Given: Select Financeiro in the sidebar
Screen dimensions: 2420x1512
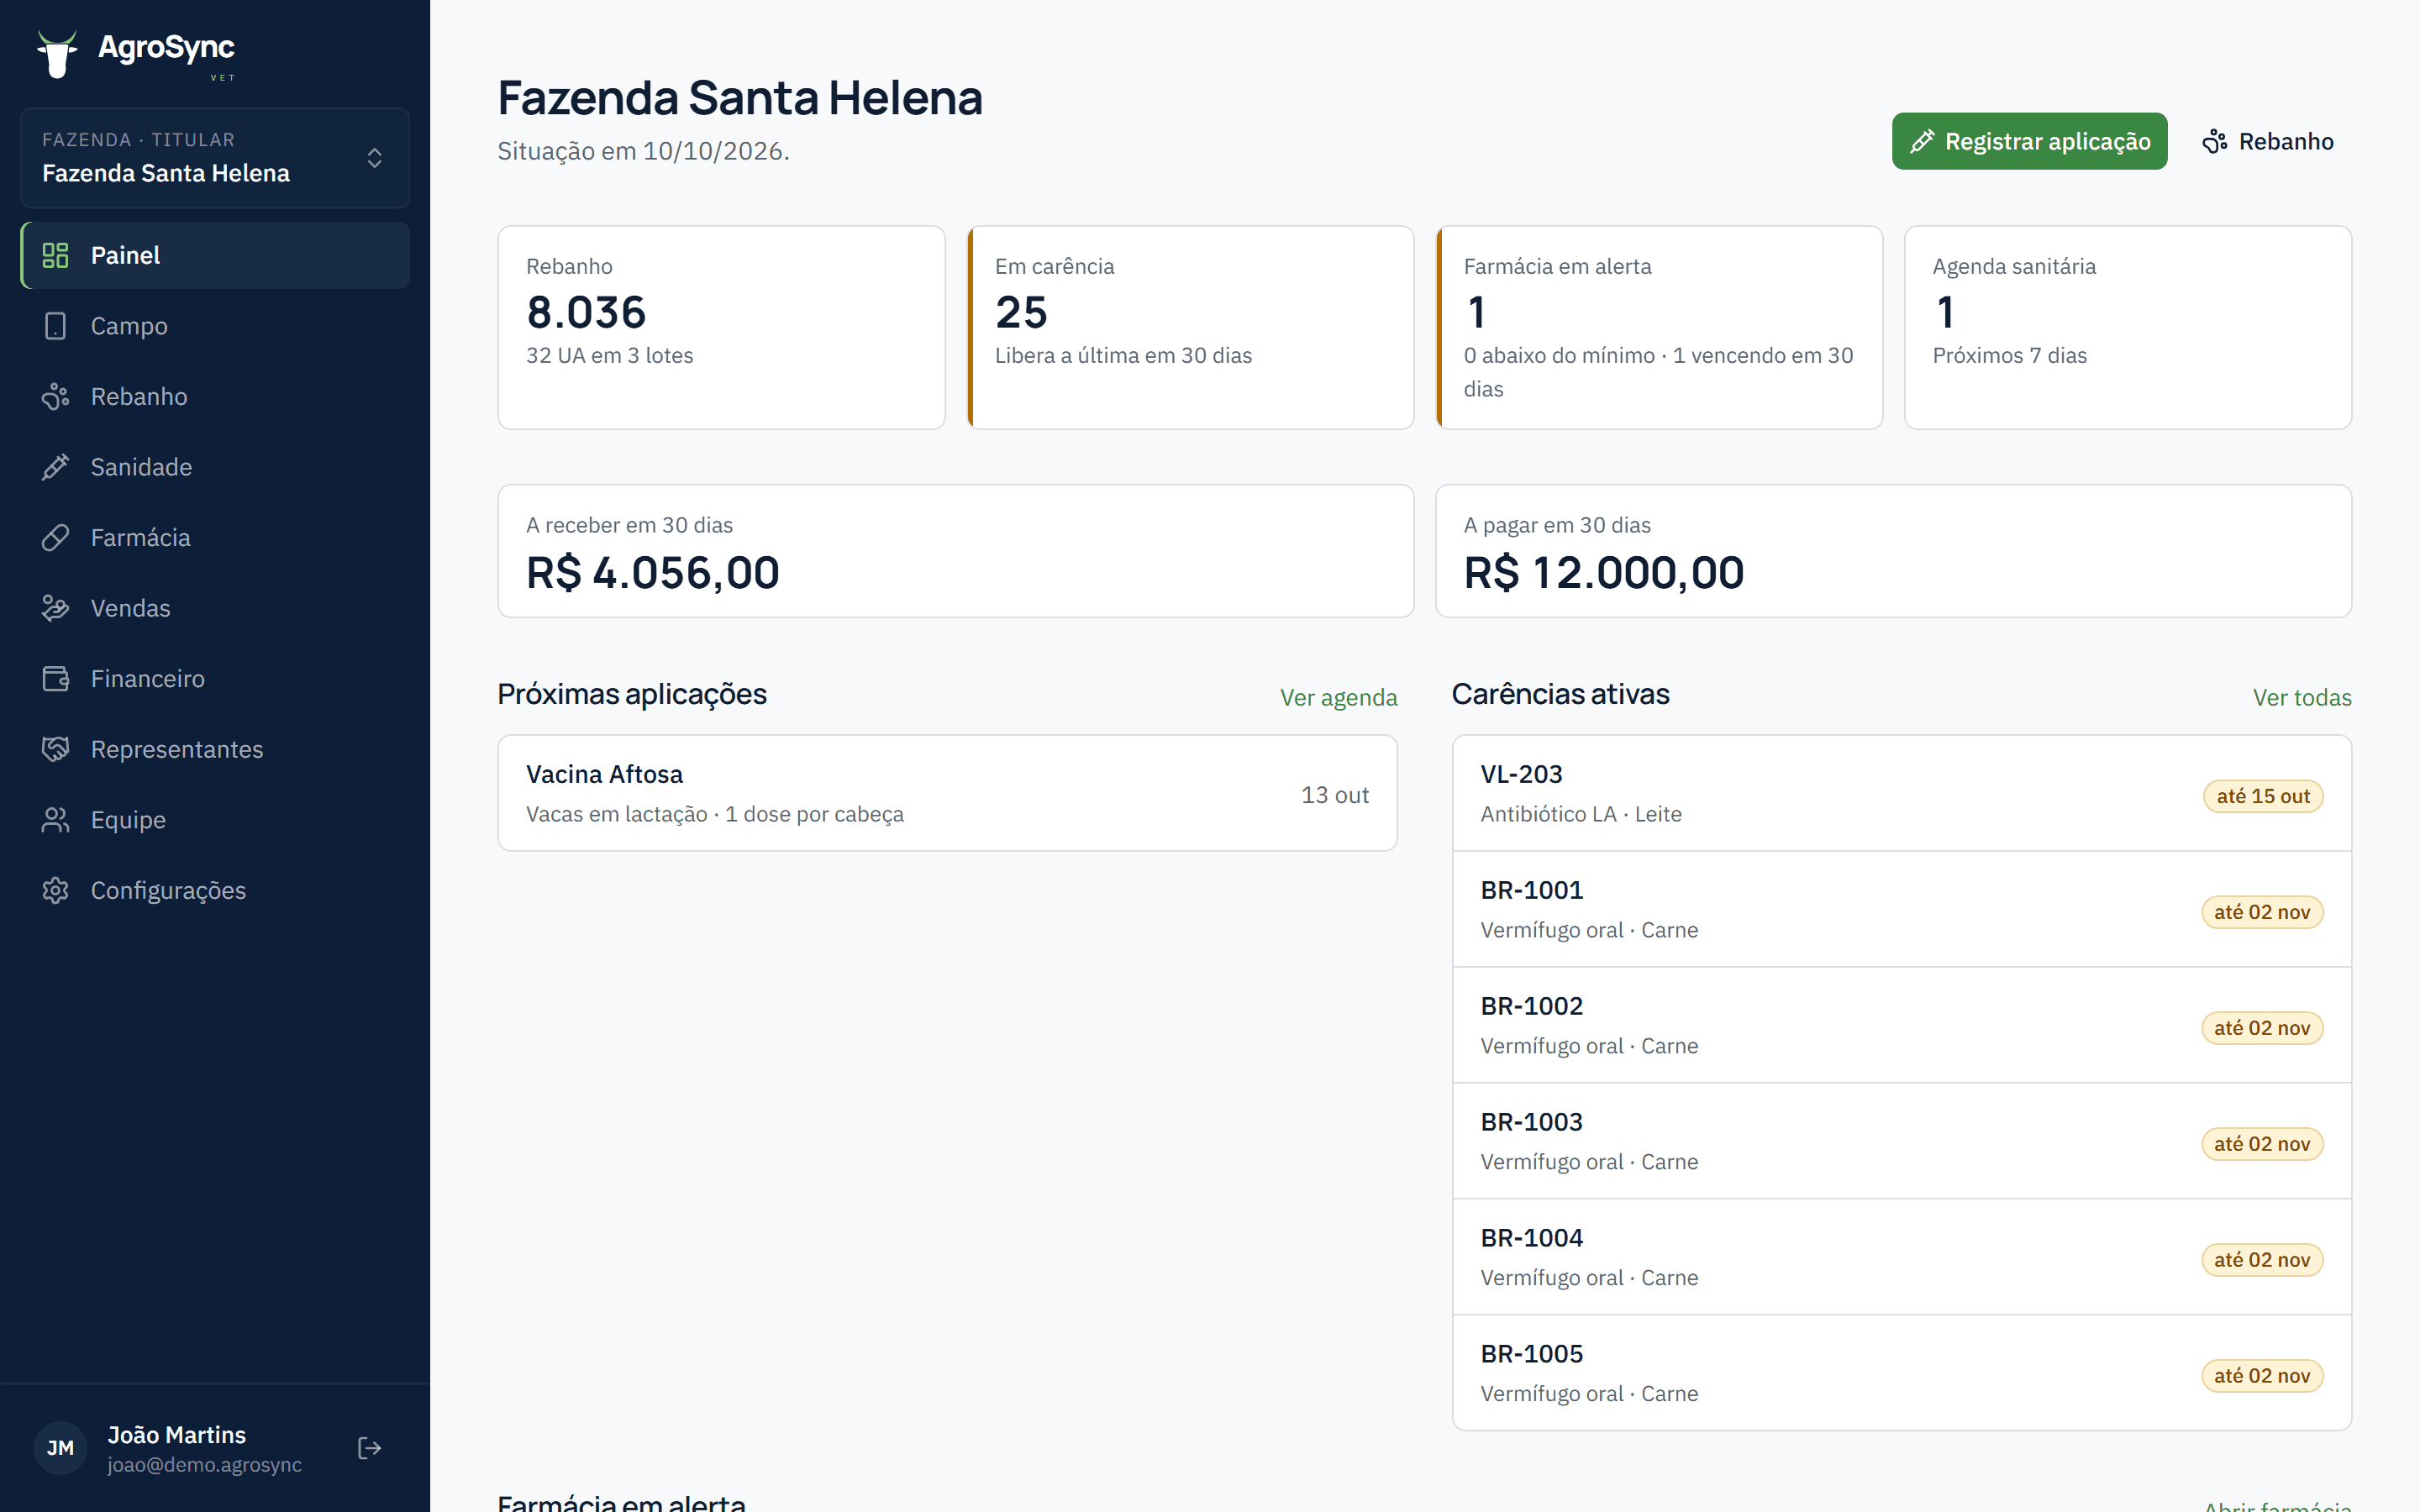Looking at the screenshot, I should point(215,679).
